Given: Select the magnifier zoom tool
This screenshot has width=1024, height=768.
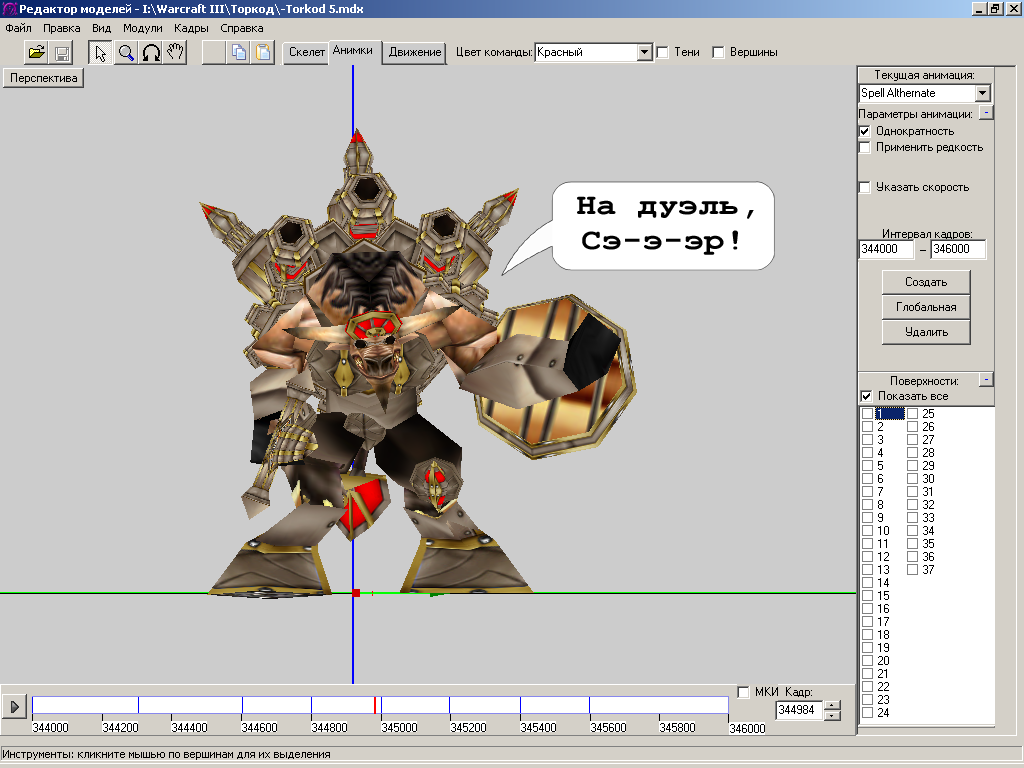Looking at the screenshot, I should click(x=126, y=53).
